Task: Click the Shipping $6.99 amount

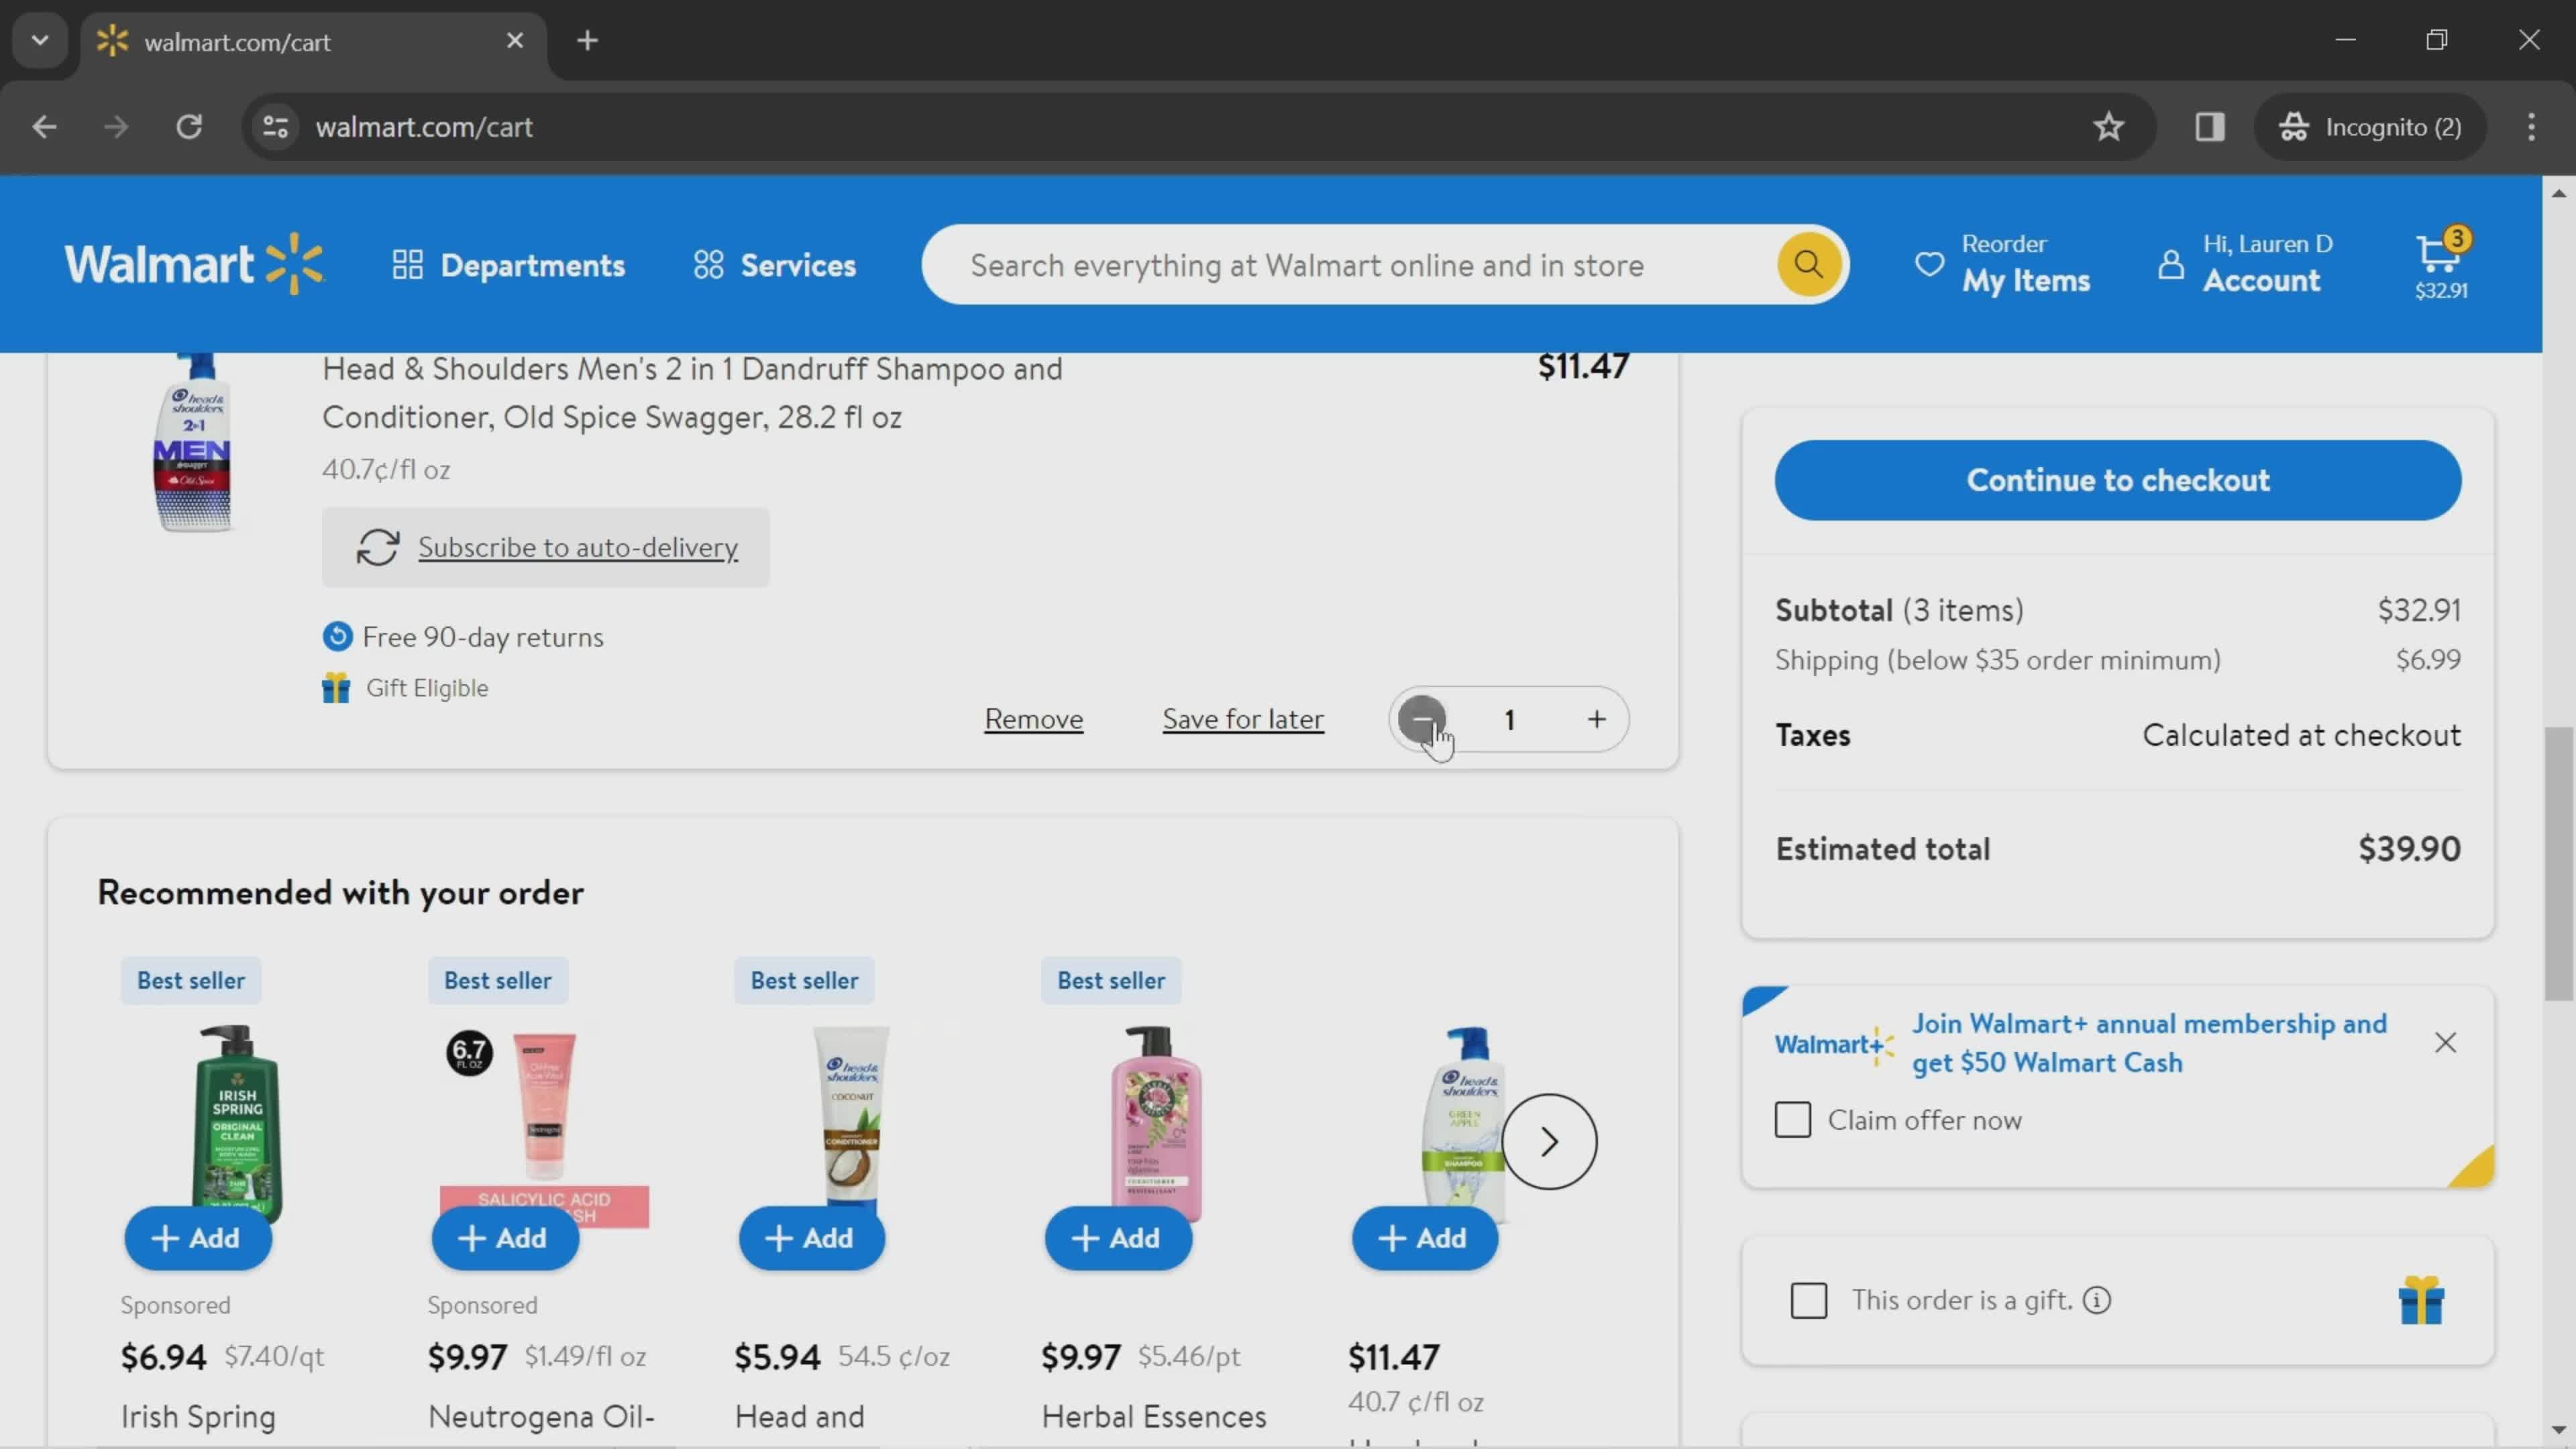Action: (2428, 659)
